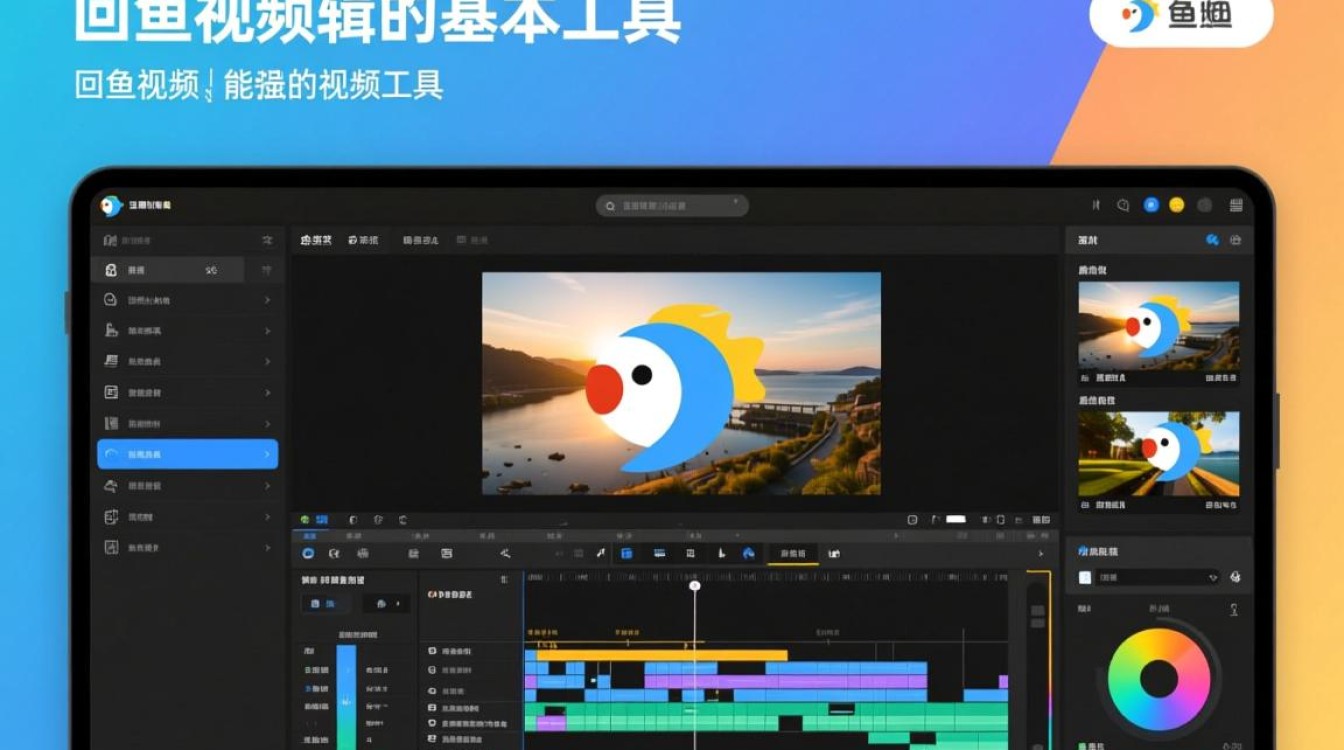Toggle the yellow status indicator in the top-right bar
Viewport: 1344px width, 750px height.
pyautogui.click(x=1176, y=203)
